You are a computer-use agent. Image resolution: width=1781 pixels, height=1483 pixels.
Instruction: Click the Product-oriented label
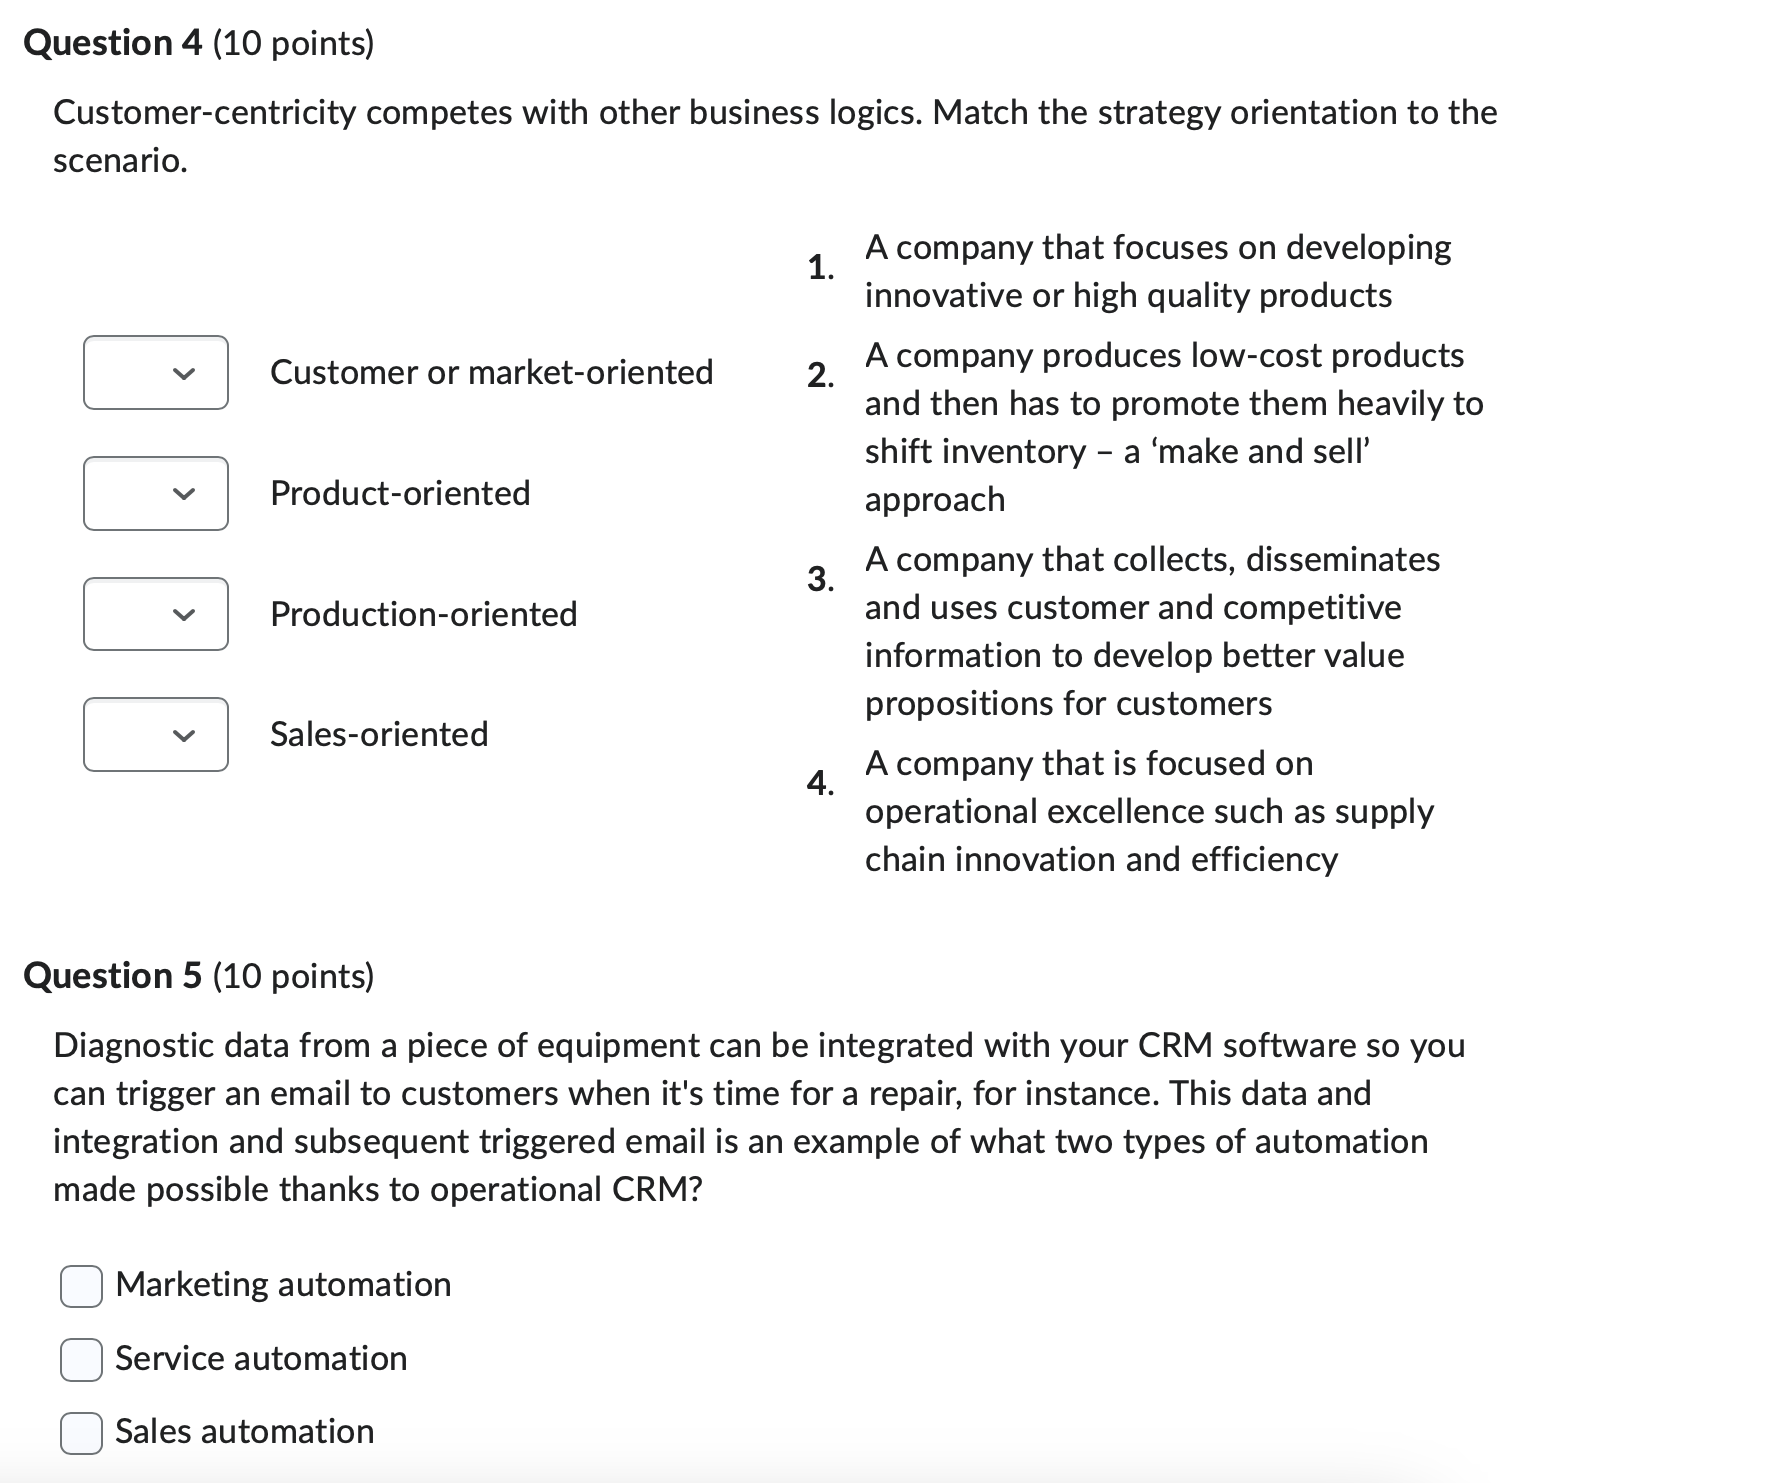click(399, 493)
